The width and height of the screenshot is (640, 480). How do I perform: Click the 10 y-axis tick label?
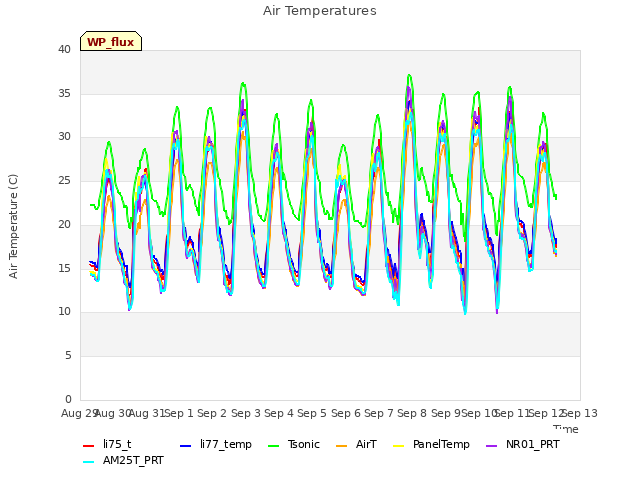(64, 312)
